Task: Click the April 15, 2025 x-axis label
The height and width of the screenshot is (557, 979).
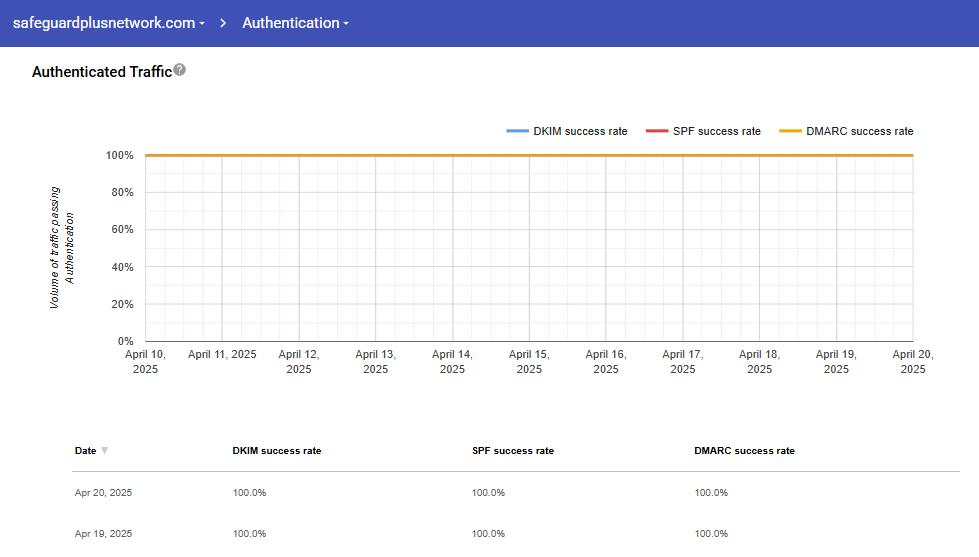Action: (x=529, y=361)
